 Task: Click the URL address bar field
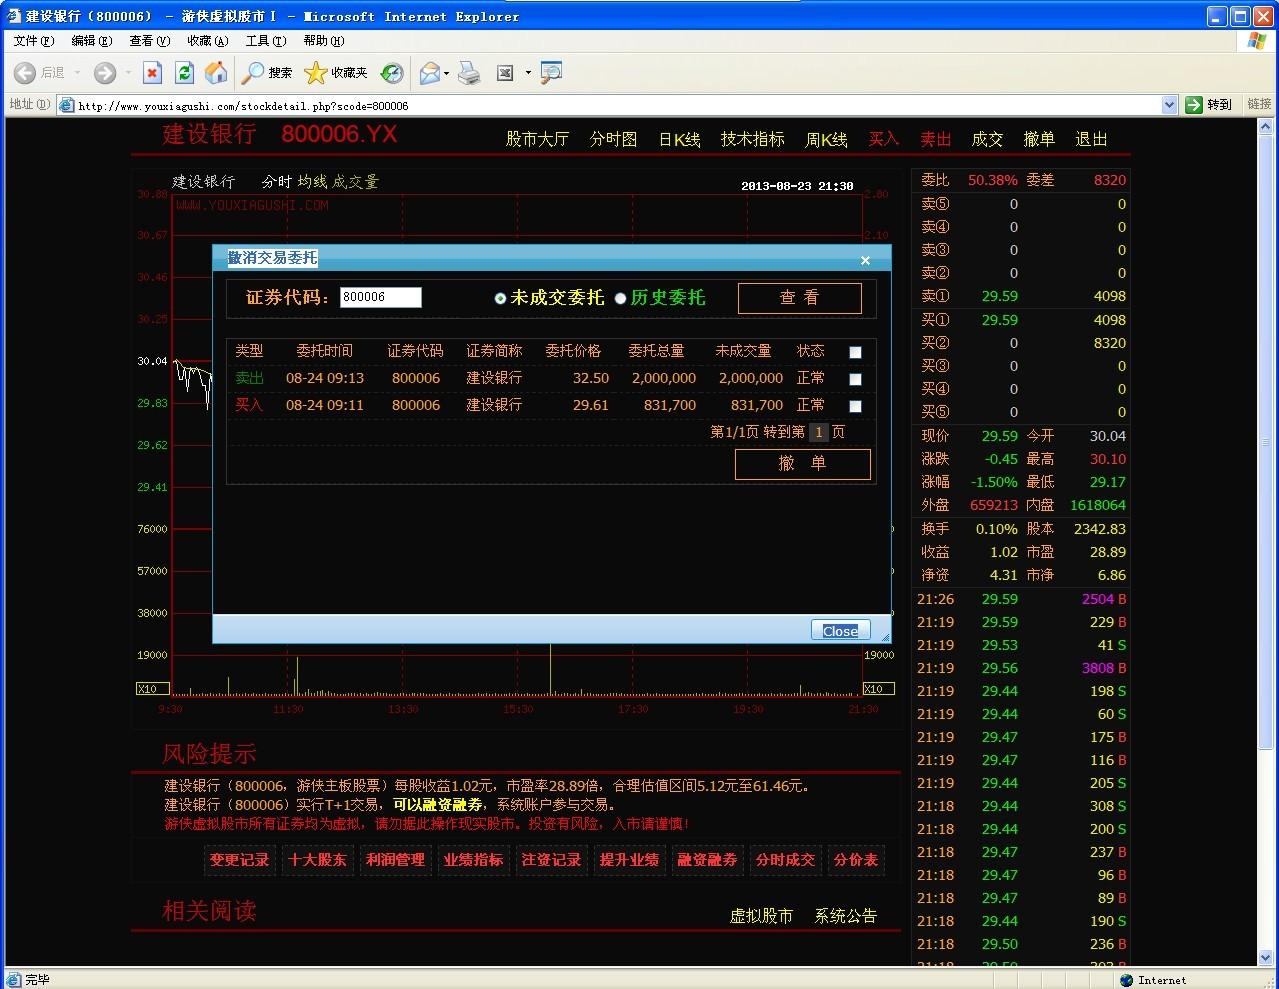[x=618, y=105]
